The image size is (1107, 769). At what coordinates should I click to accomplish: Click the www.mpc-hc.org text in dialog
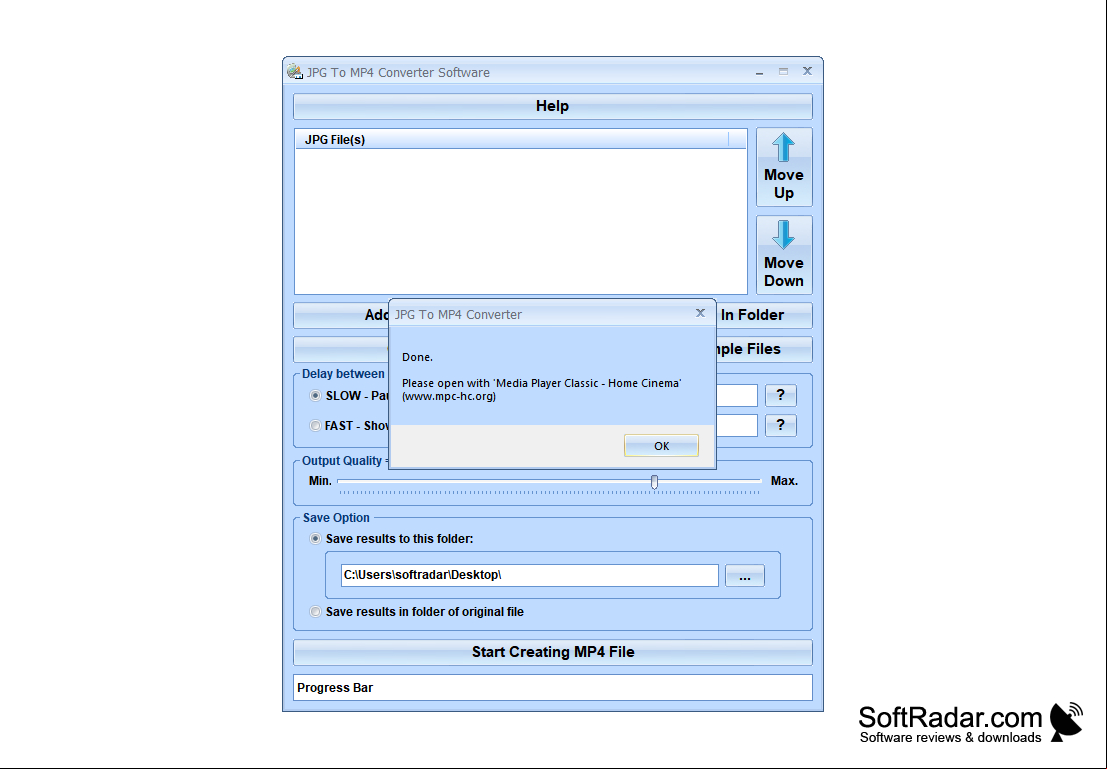pos(449,396)
